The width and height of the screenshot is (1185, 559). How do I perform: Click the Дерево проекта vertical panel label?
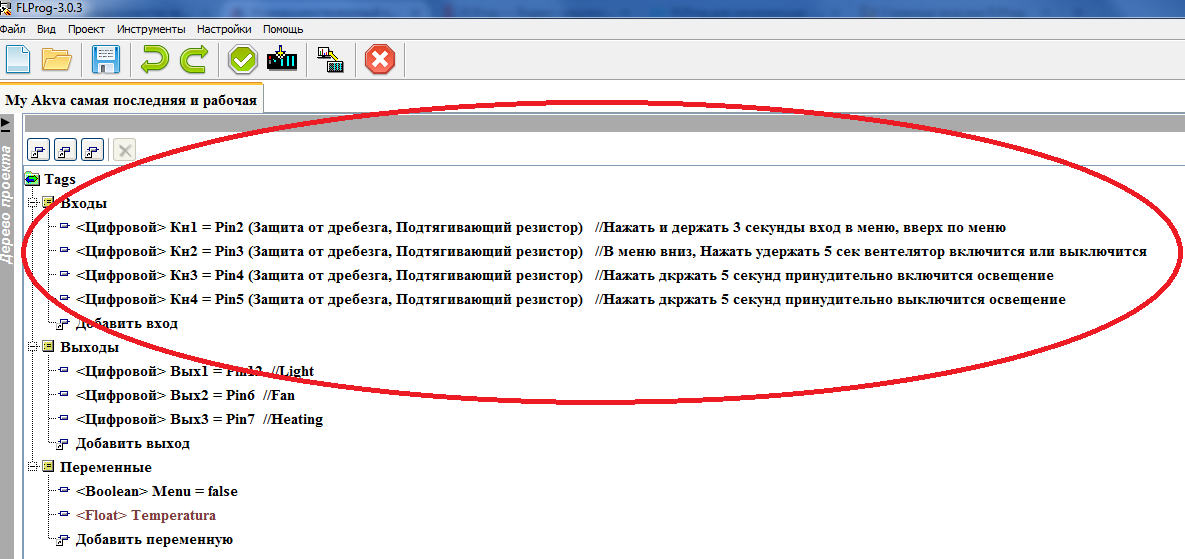point(6,204)
